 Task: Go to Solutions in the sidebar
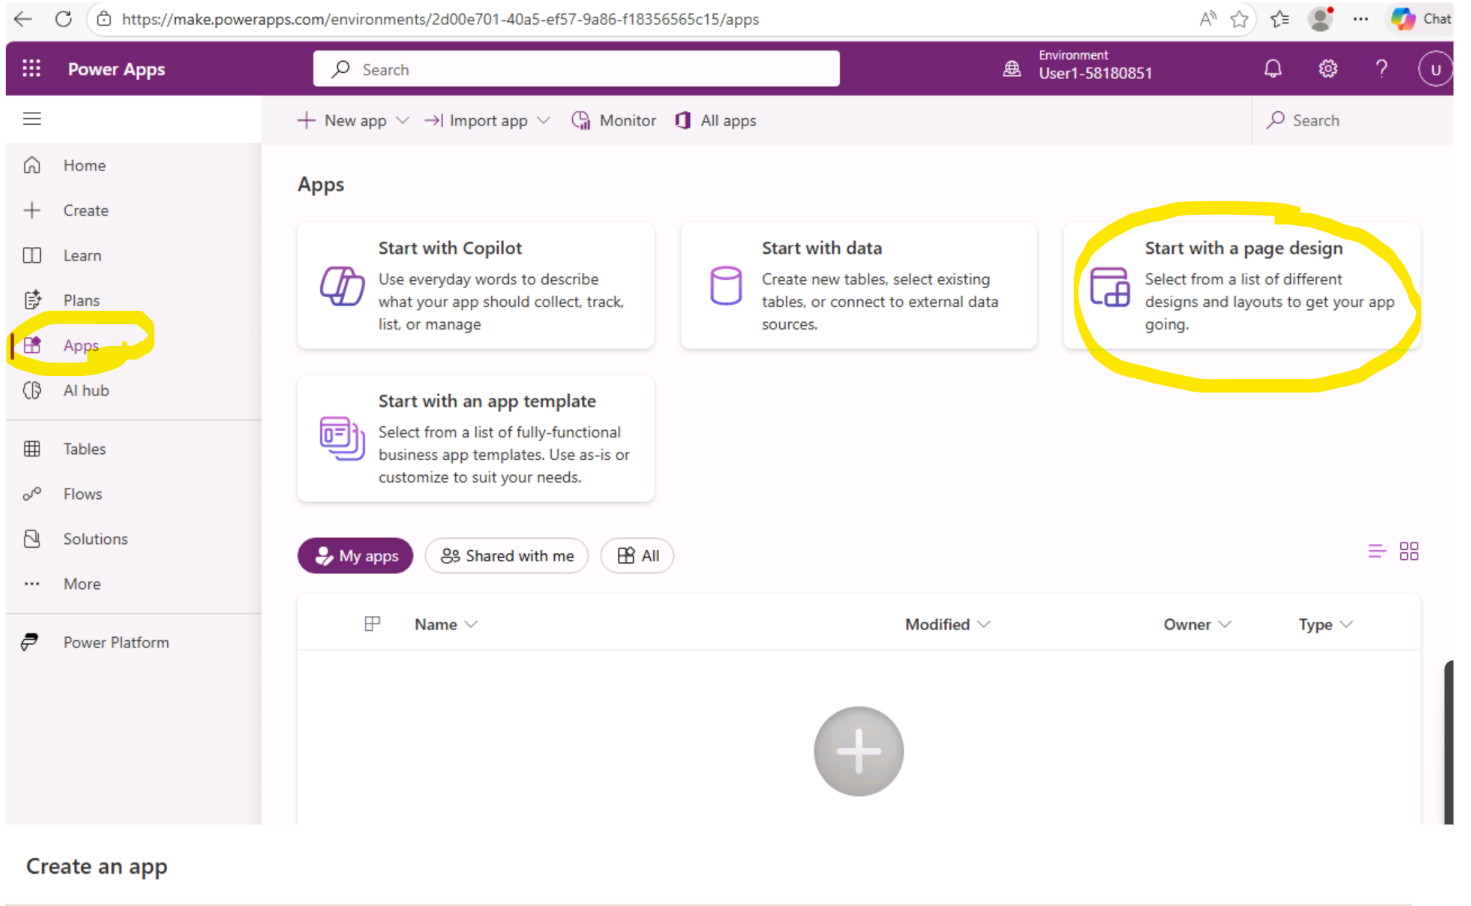pos(95,539)
